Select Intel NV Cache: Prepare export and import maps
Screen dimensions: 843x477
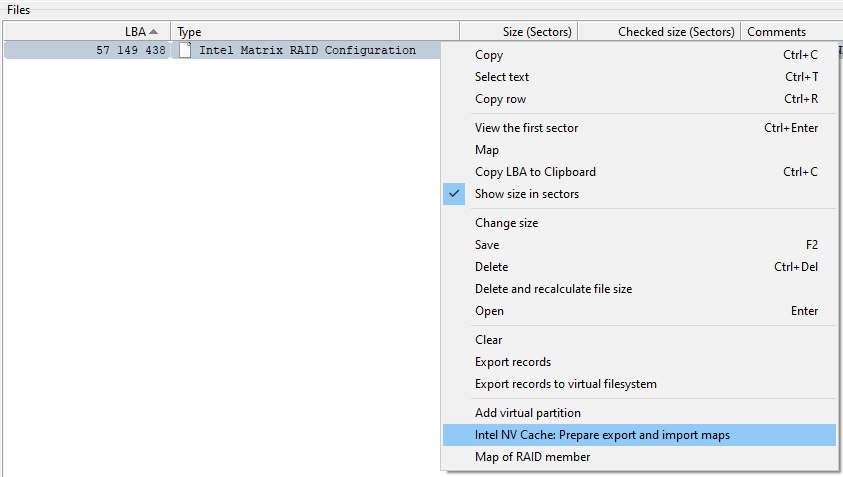point(602,435)
